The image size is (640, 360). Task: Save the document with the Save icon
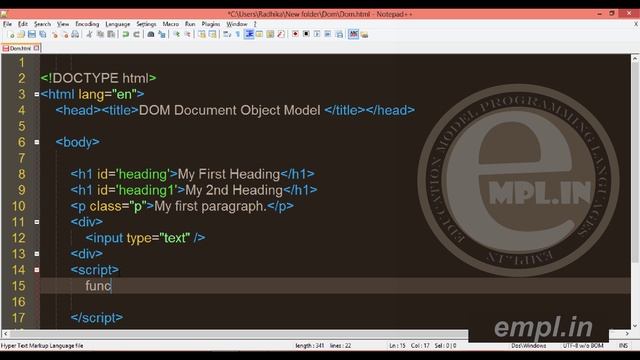tap(31, 35)
